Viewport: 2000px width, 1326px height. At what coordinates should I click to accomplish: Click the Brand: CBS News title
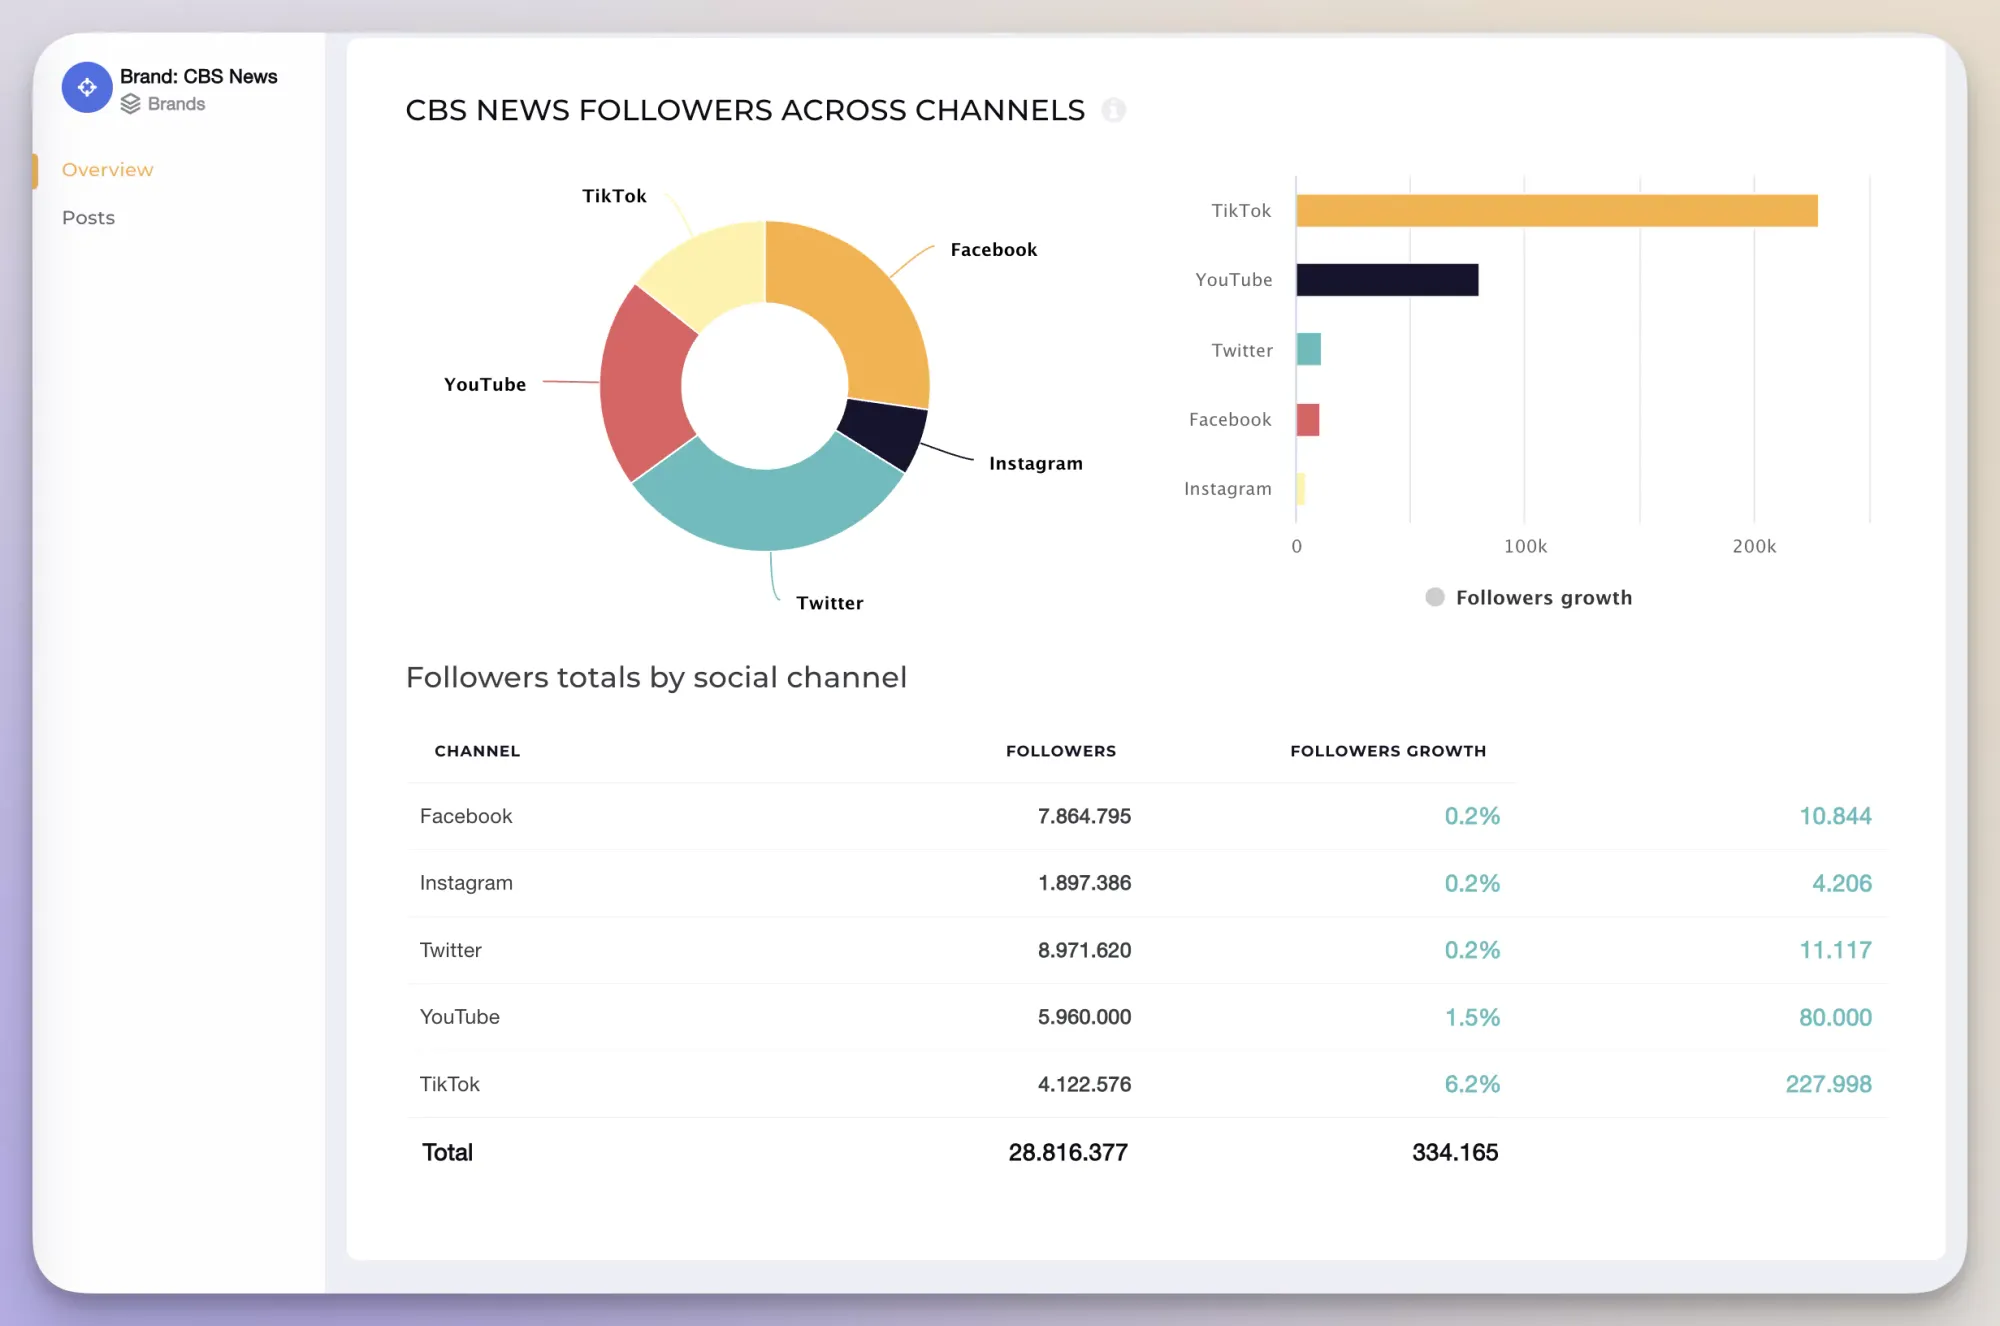199,77
